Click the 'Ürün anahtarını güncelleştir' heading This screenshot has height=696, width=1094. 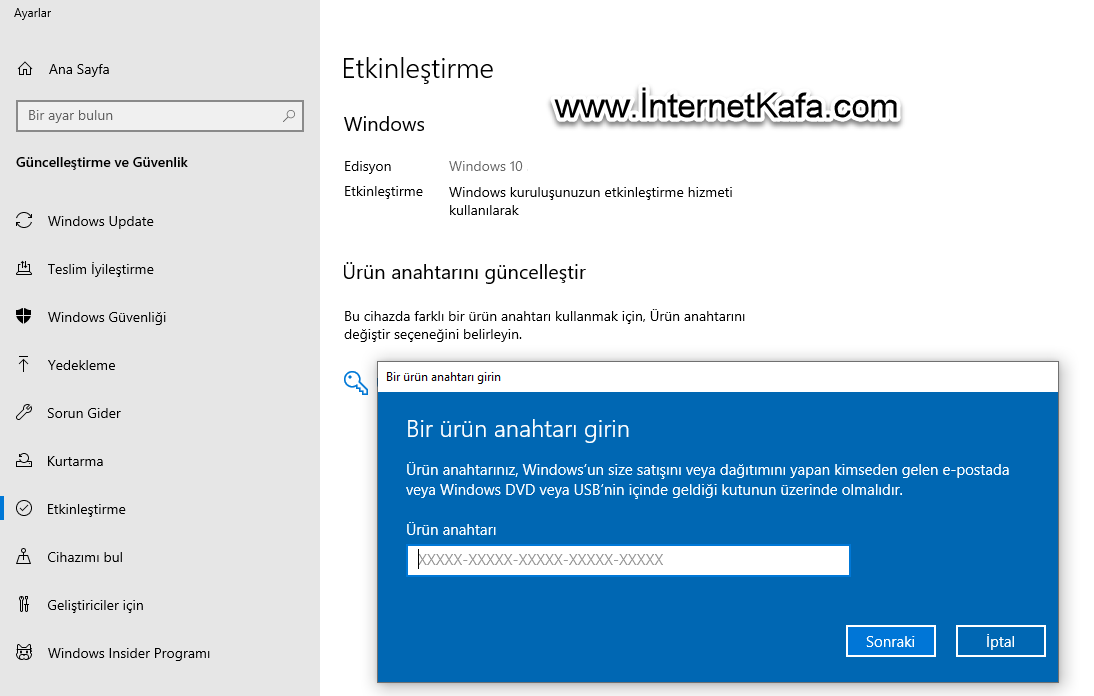click(464, 272)
